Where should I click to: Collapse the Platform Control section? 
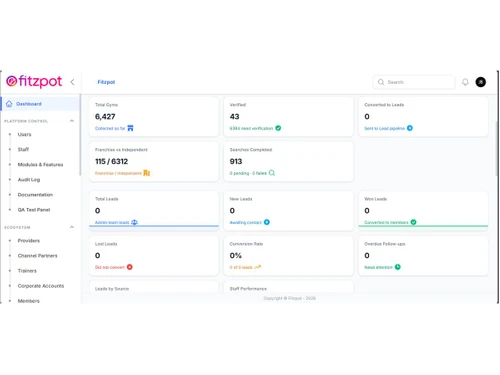[x=72, y=121]
